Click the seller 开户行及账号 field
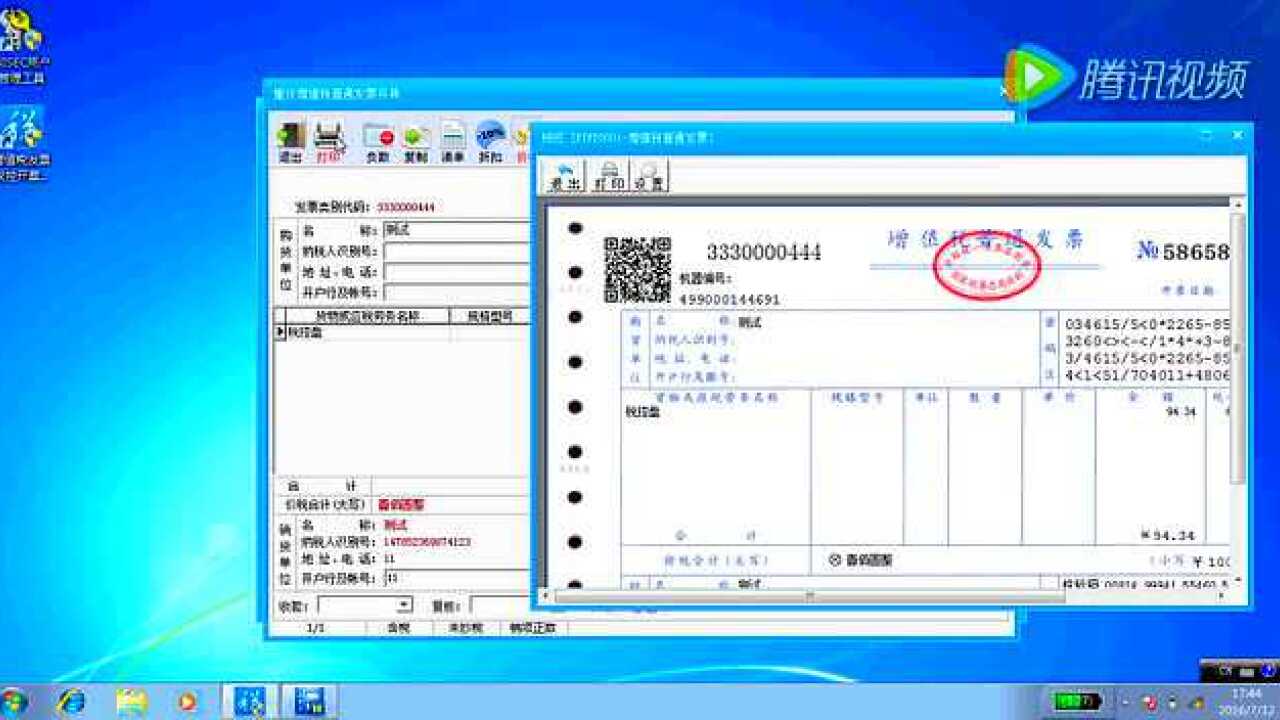This screenshot has height=720, width=1280. 456,578
